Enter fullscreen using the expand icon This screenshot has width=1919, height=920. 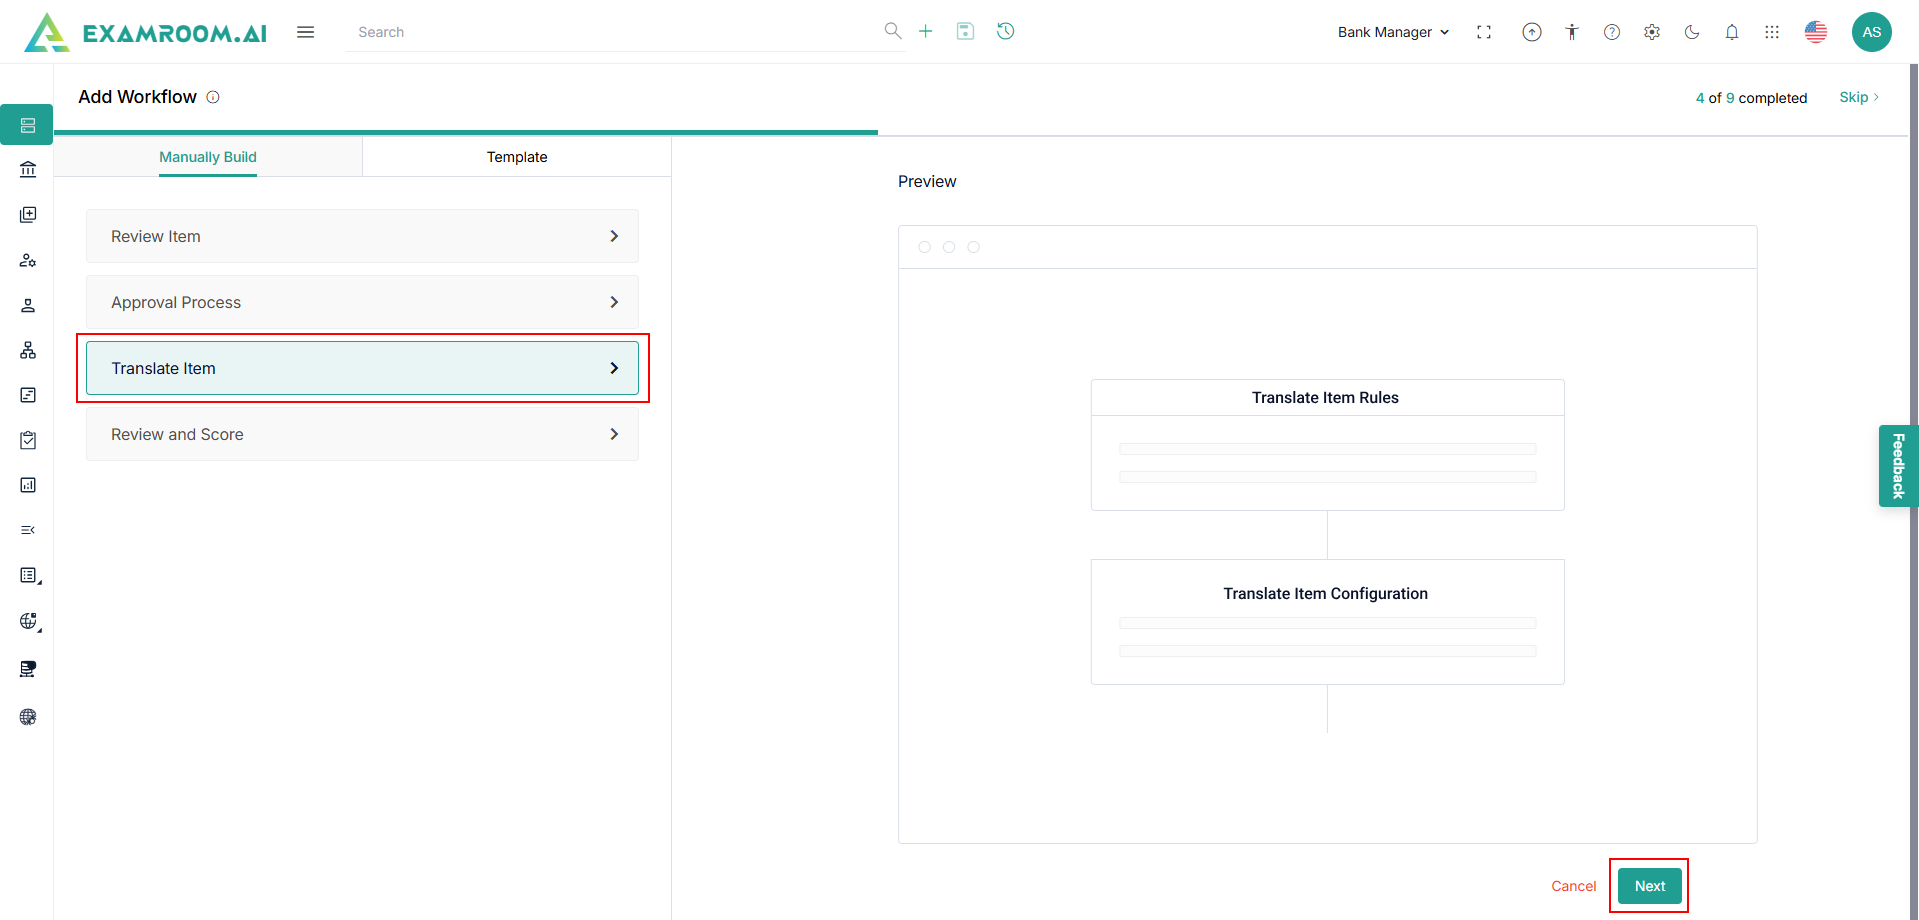click(x=1484, y=32)
